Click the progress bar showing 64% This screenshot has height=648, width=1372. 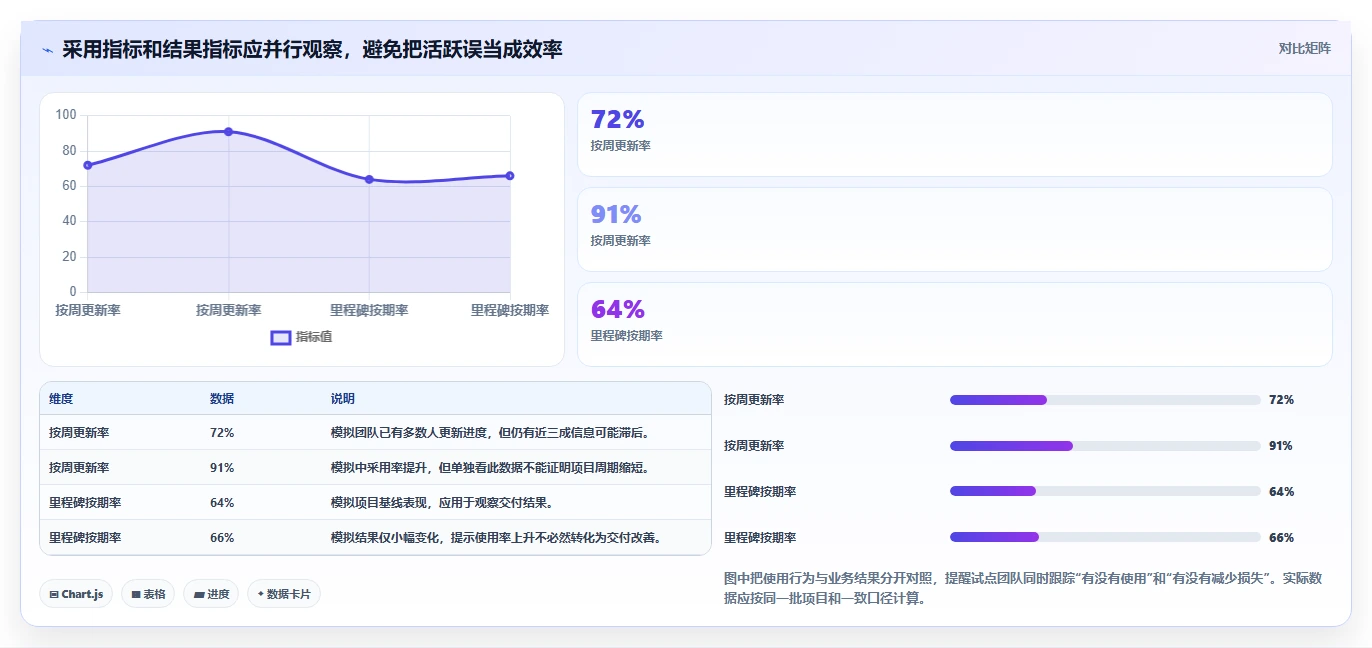pos(1105,491)
